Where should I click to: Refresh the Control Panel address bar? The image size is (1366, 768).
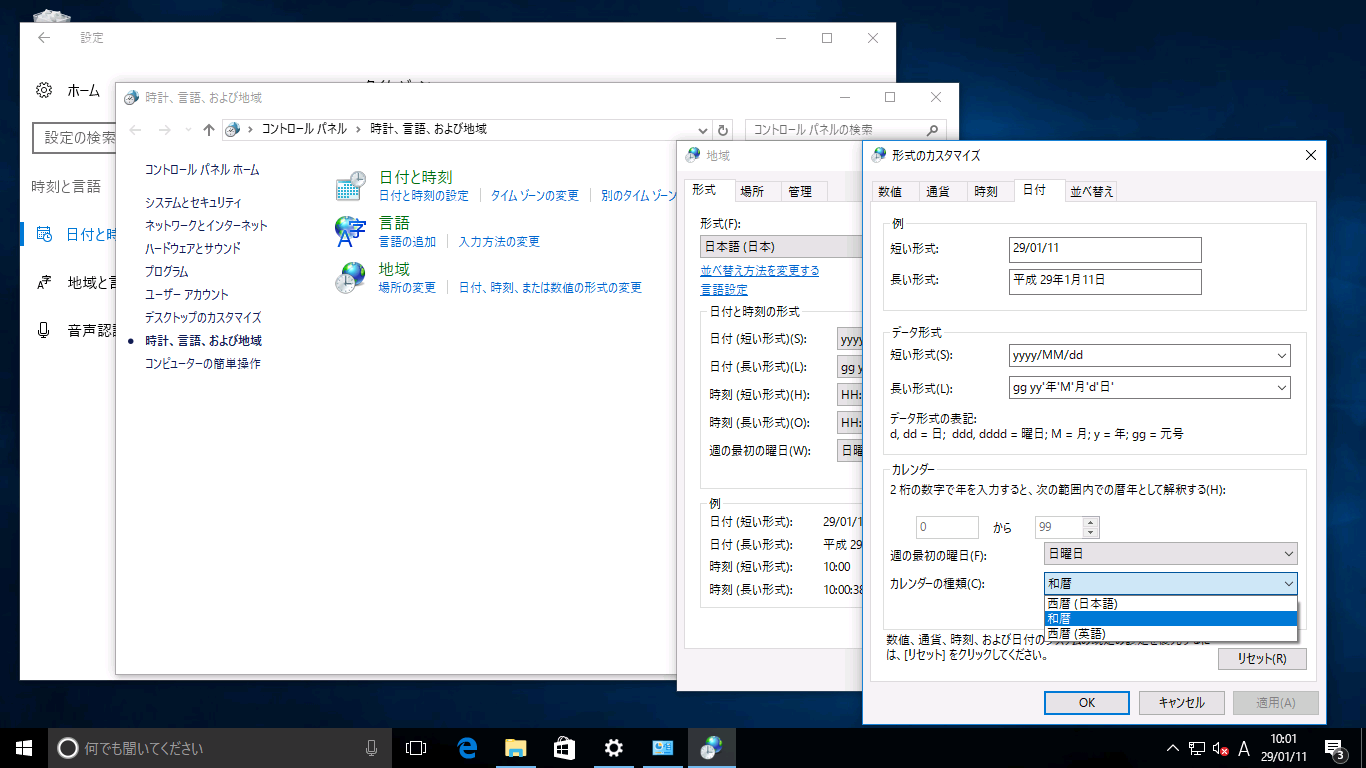coord(724,129)
